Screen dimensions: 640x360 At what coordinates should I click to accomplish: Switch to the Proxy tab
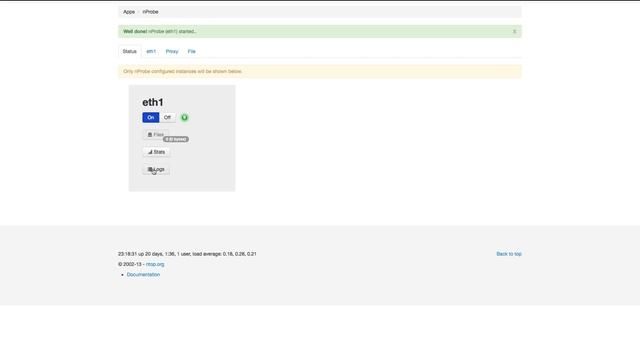pyautogui.click(x=172, y=51)
